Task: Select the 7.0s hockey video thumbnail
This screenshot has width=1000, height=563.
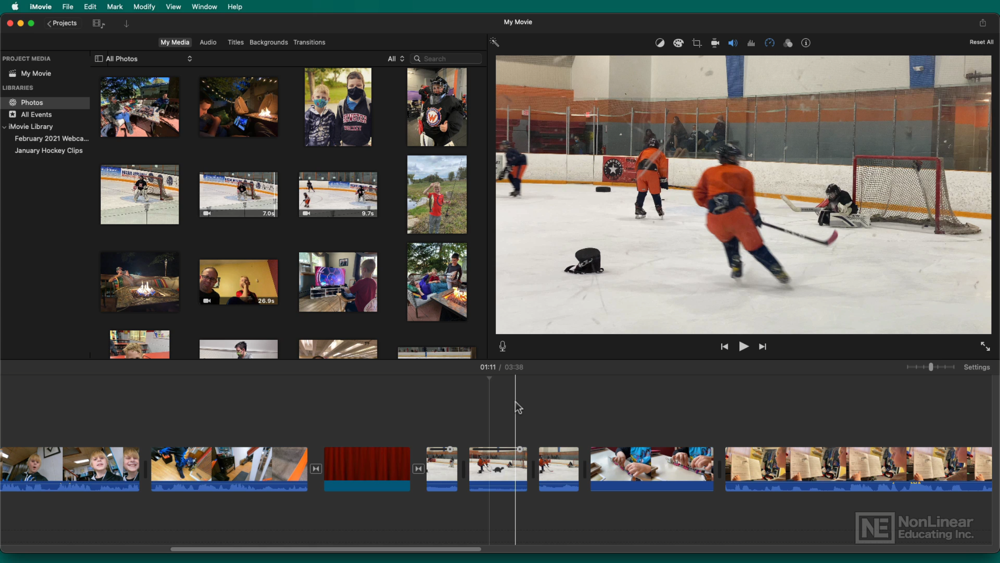Action: (239, 194)
